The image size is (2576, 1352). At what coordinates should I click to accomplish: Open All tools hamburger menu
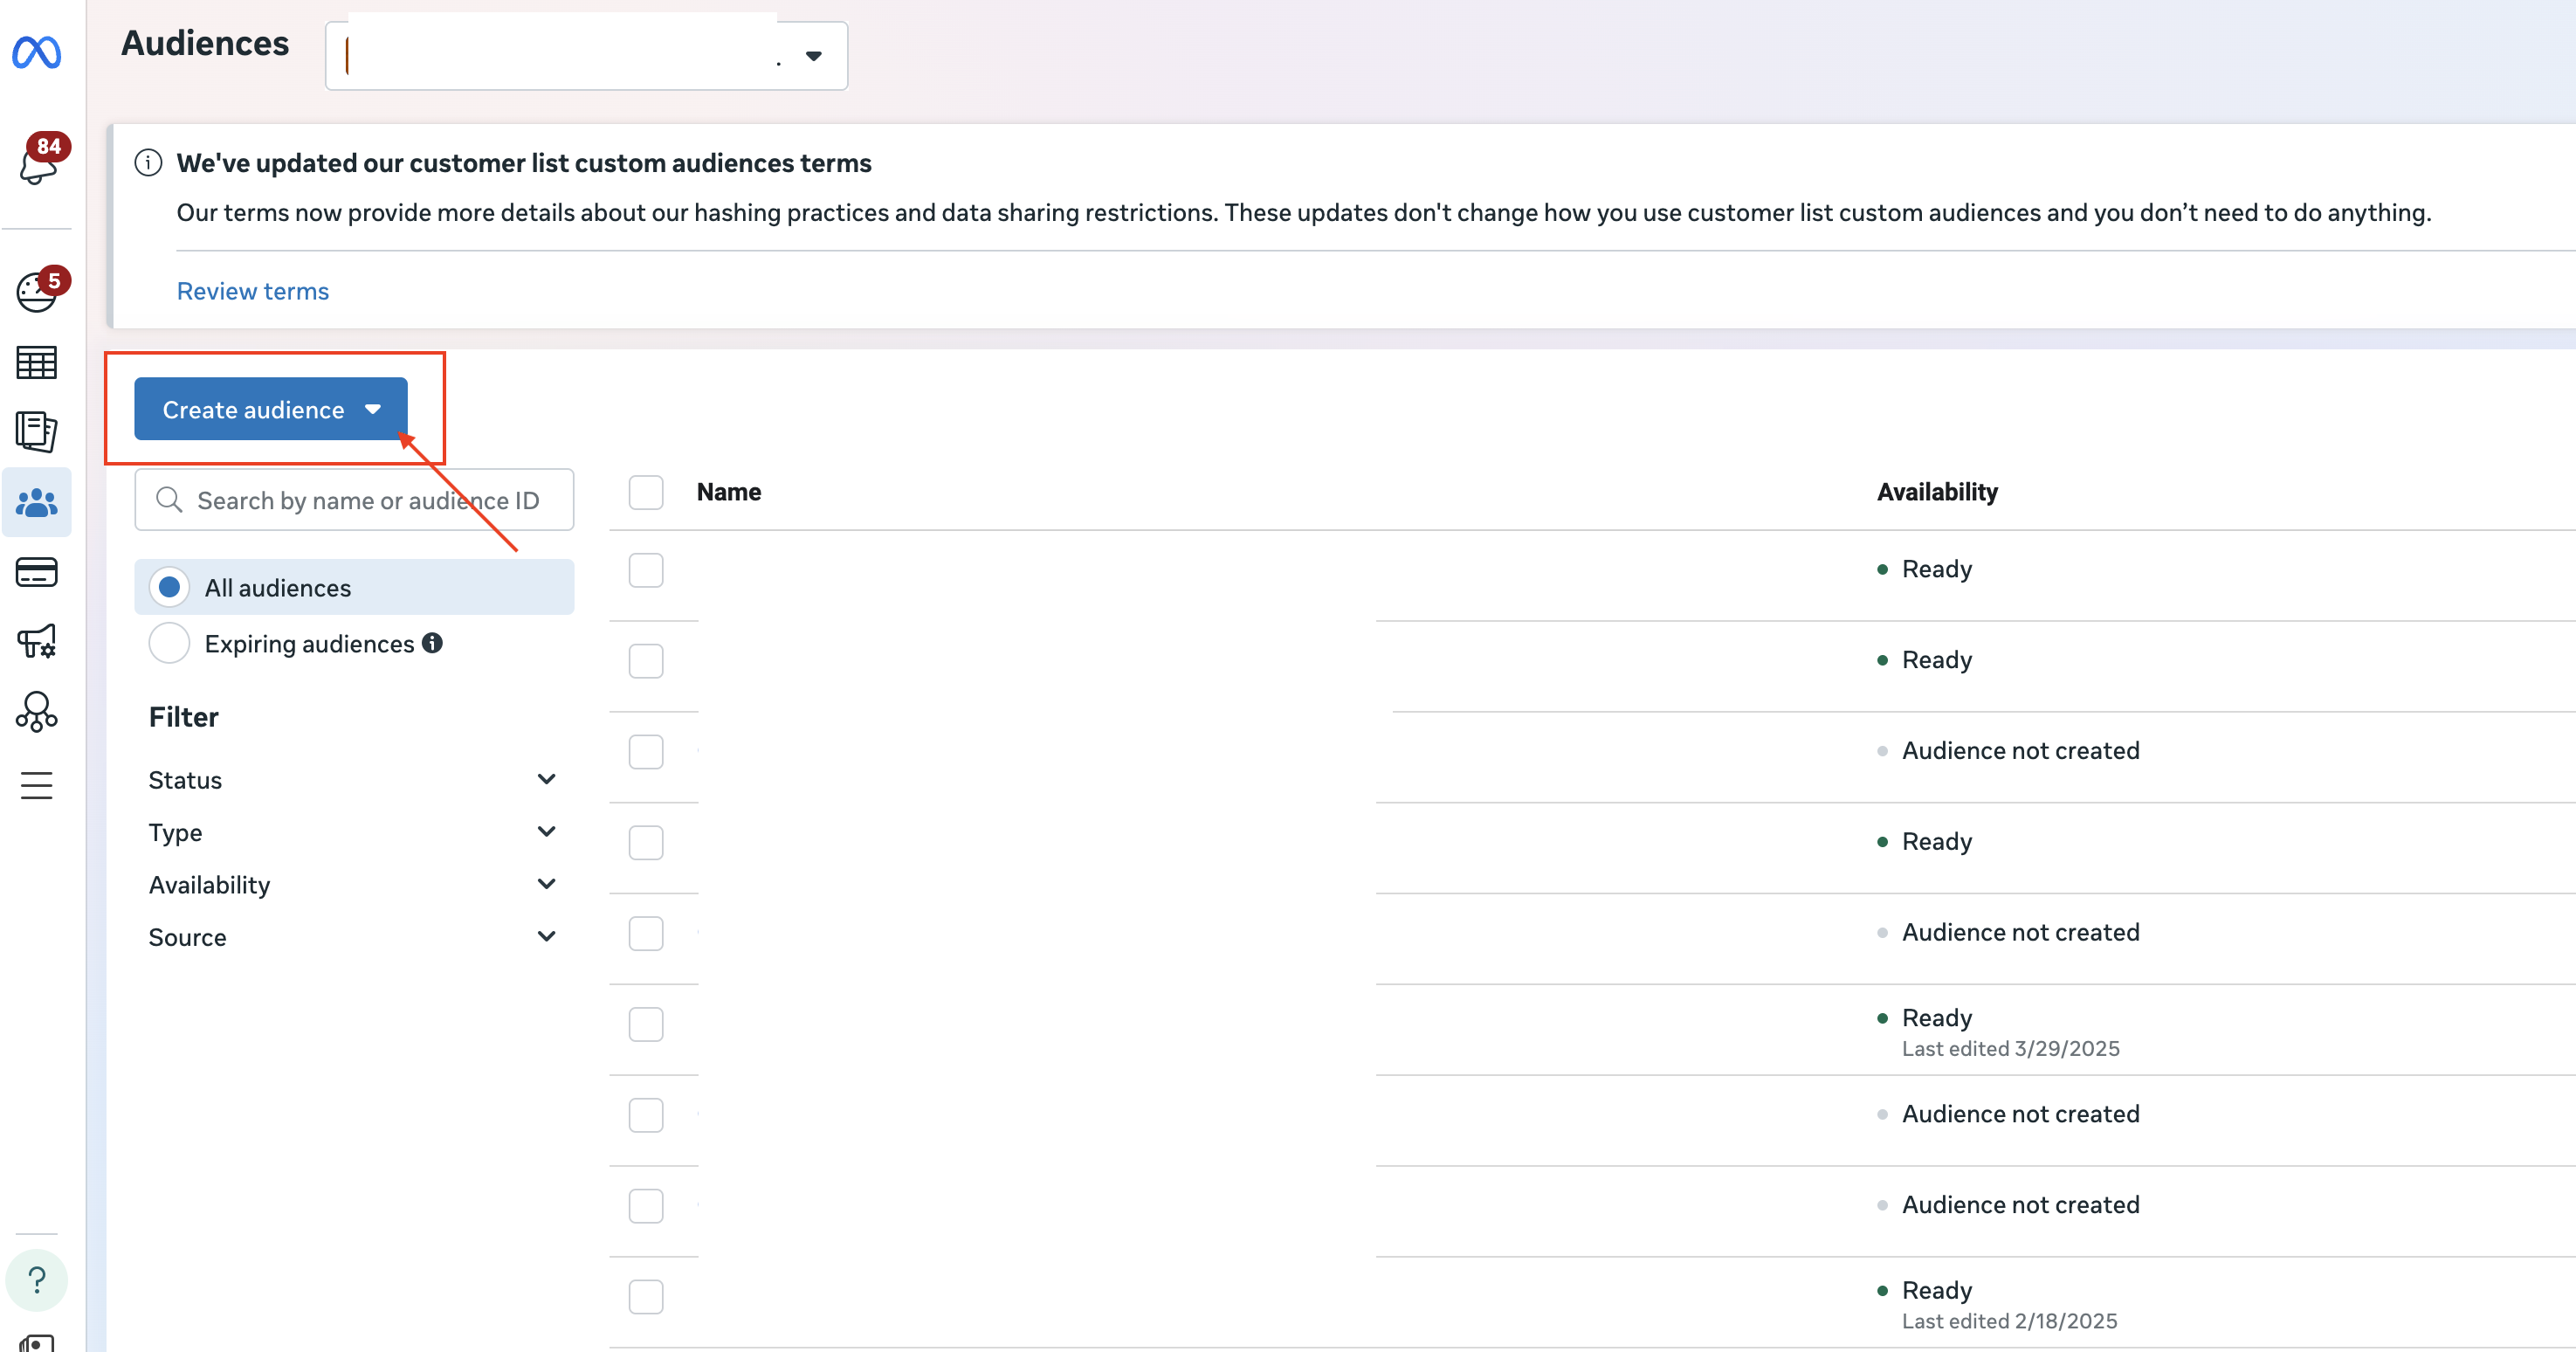click(x=37, y=785)
